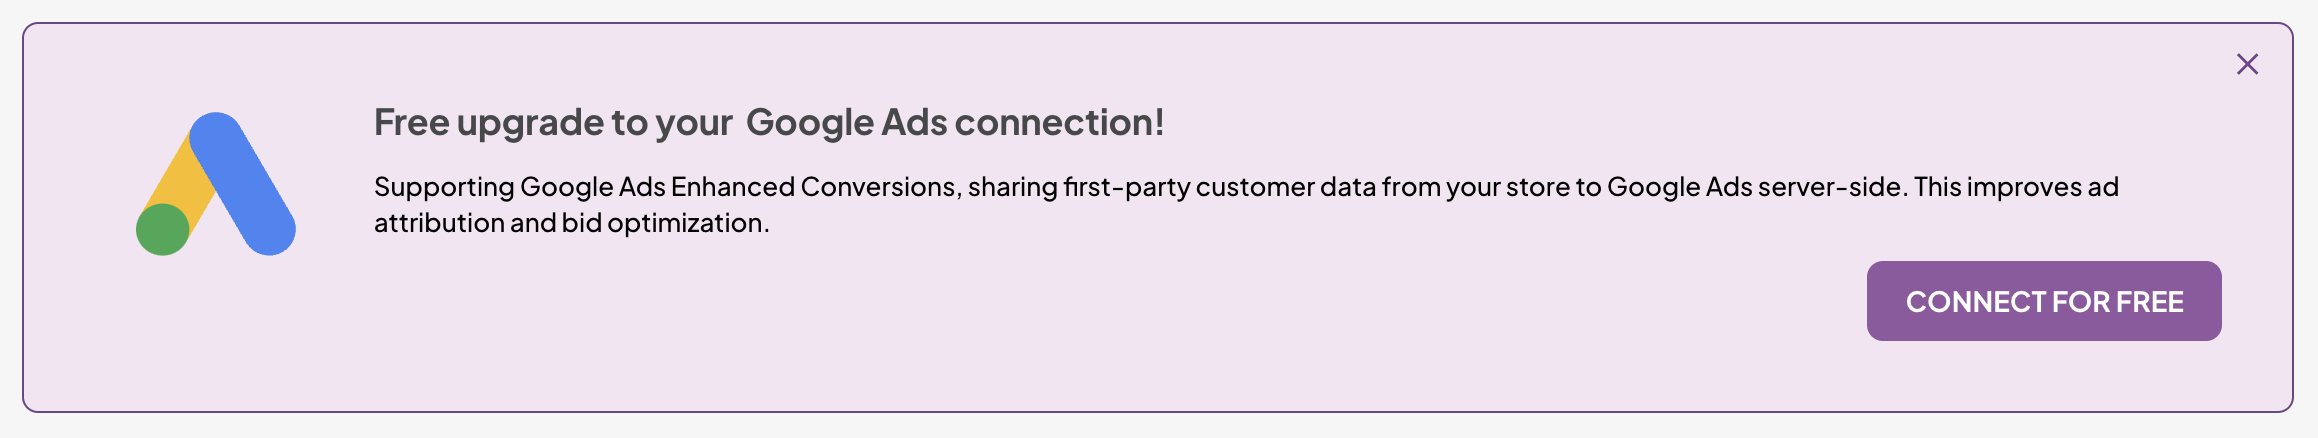Click the 'Free upgrade' banner heading
The image size is (2318, 438).
pyautogui.click(x=769, y=122)
